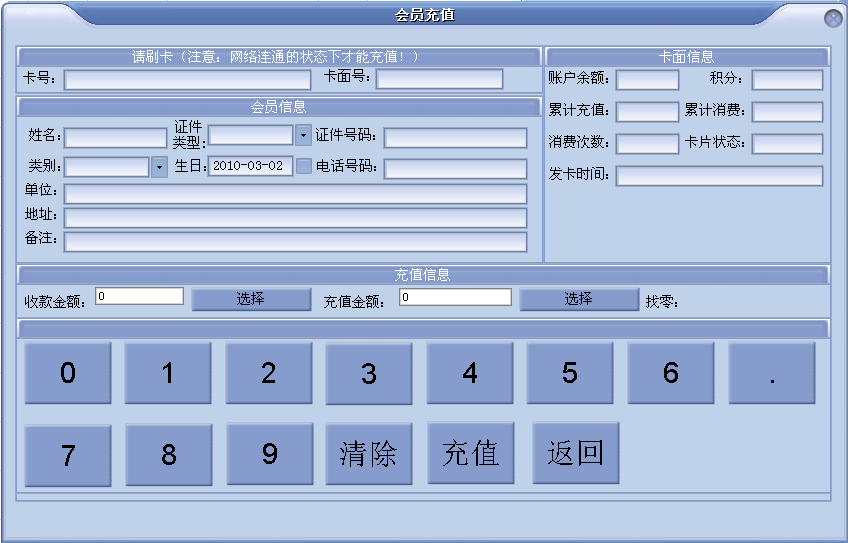Click the 生日 date field
This screenshot has width=848, height=543.
coord(250,166)
